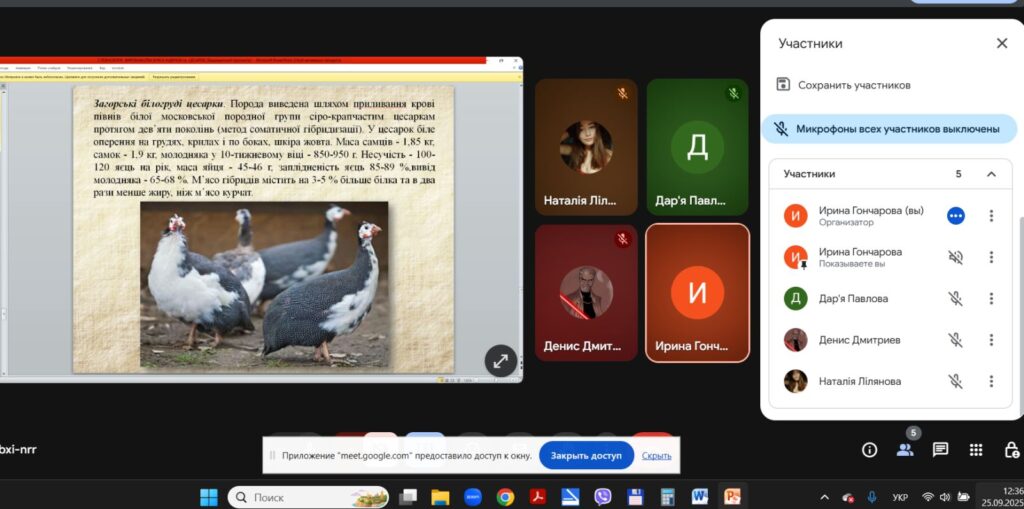Open the chat messages icon
The image size is (1024, 509).
940,450
